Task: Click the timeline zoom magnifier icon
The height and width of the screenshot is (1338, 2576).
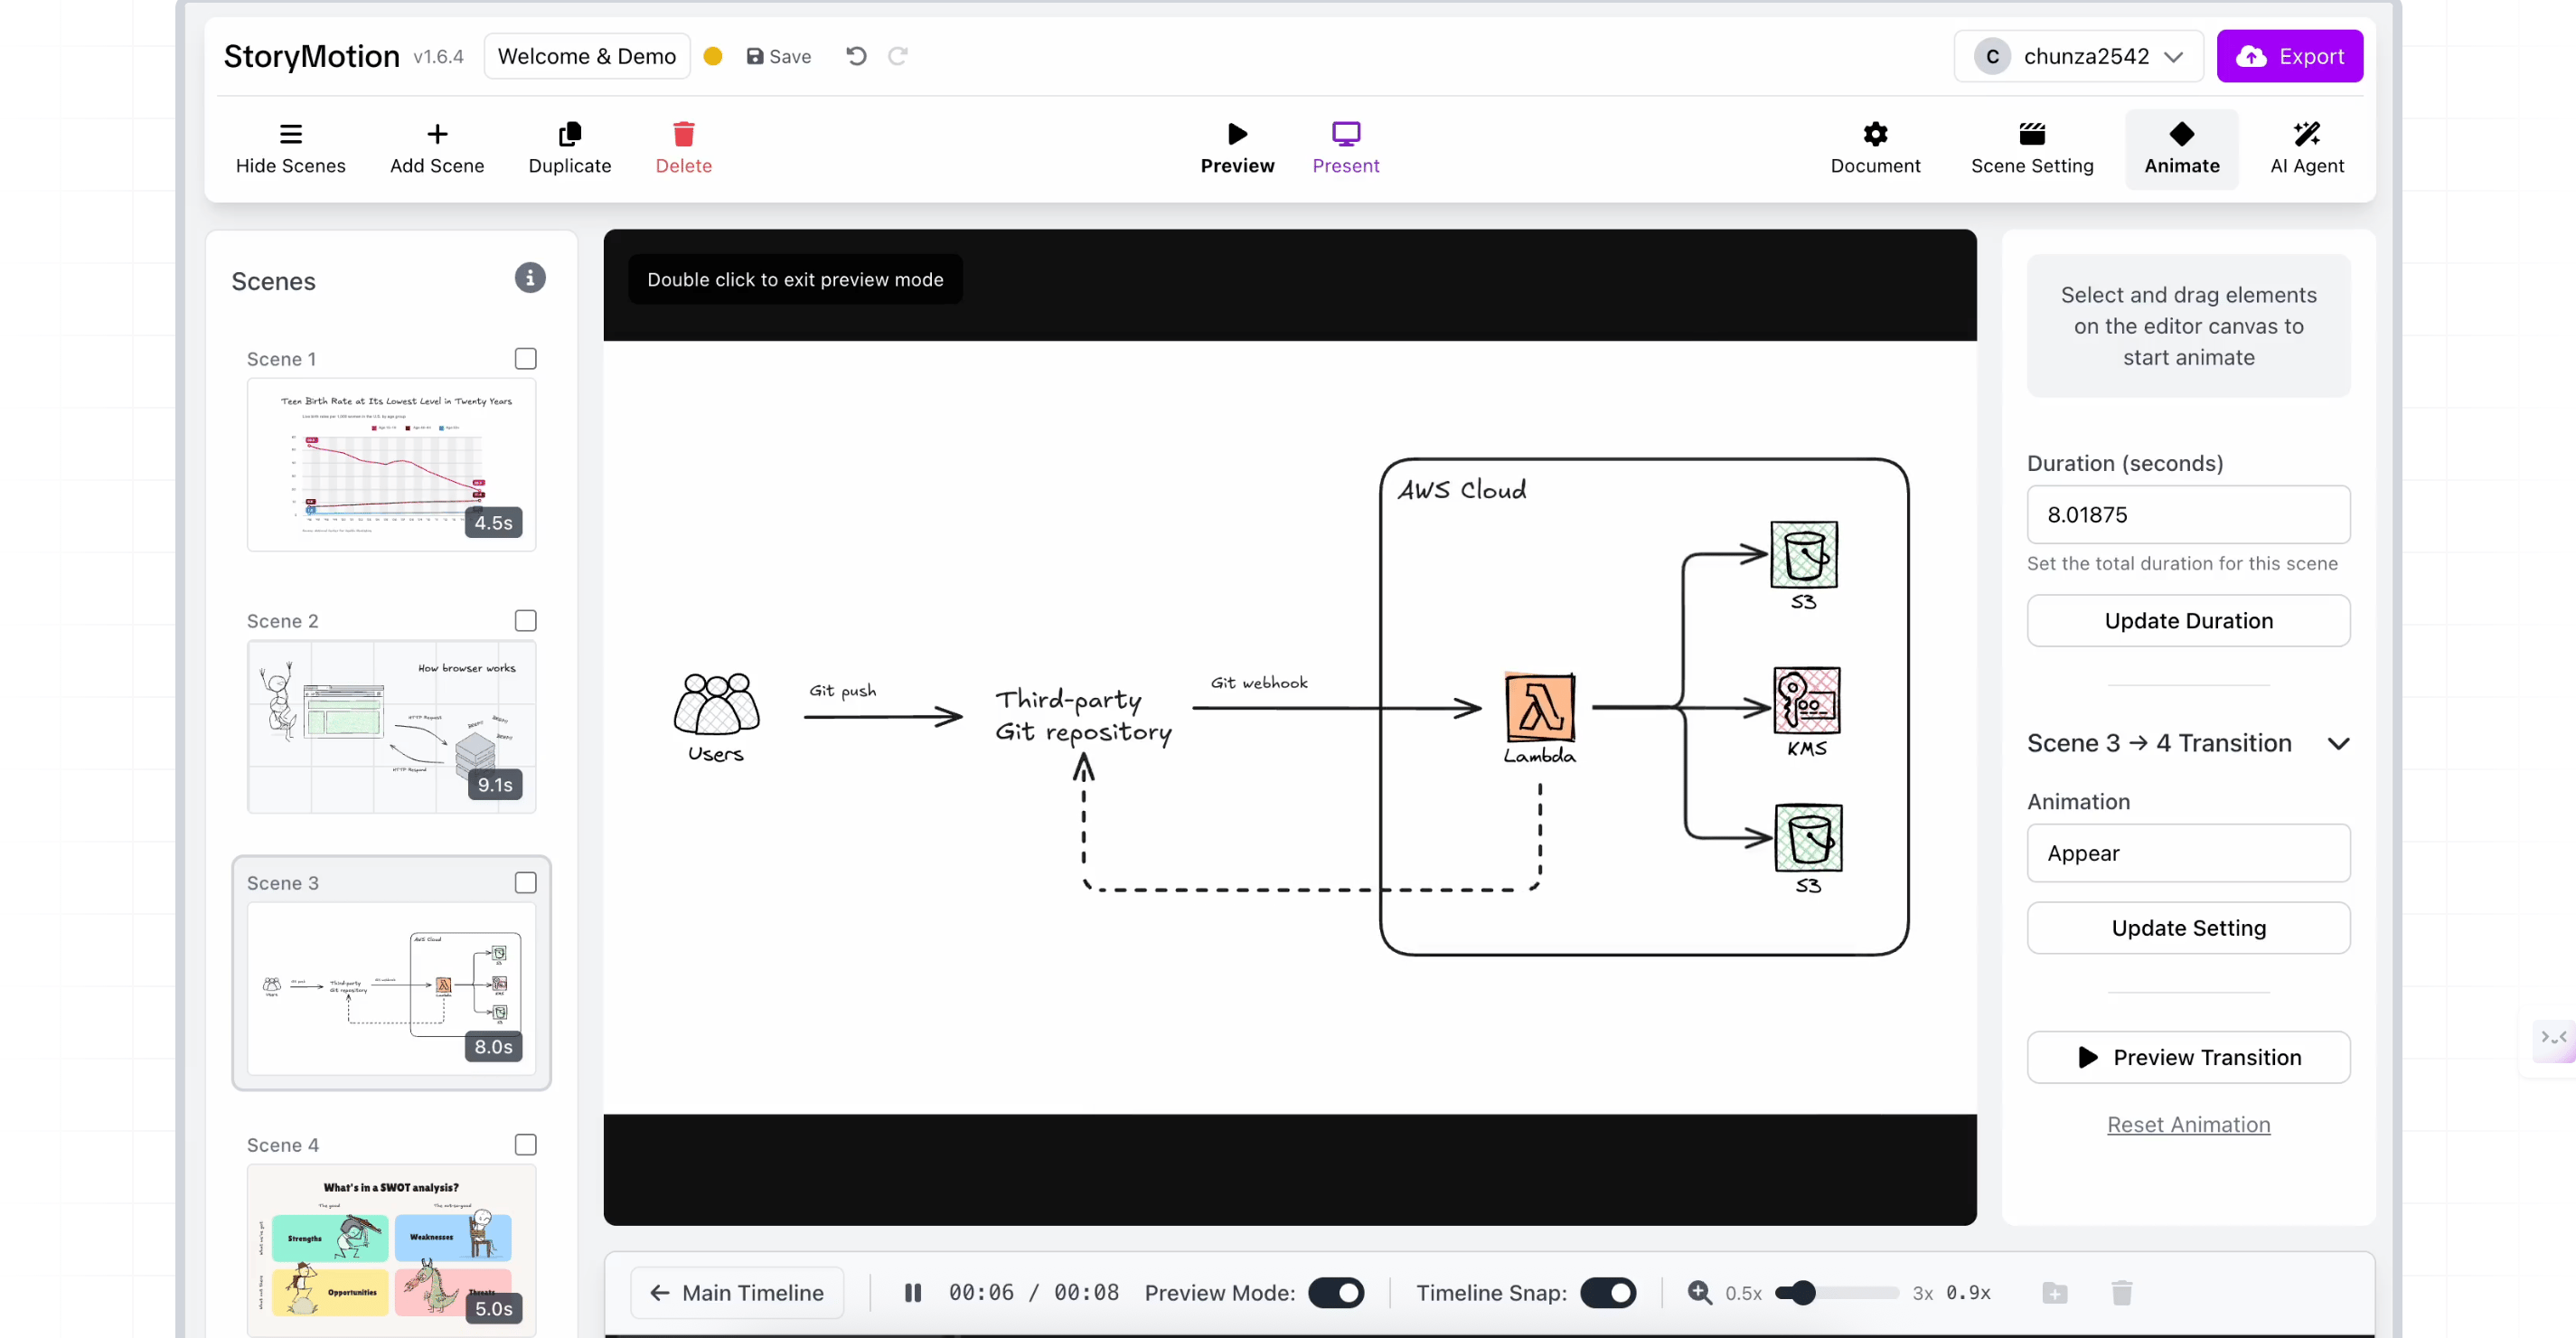Action: point(1699,1293)
